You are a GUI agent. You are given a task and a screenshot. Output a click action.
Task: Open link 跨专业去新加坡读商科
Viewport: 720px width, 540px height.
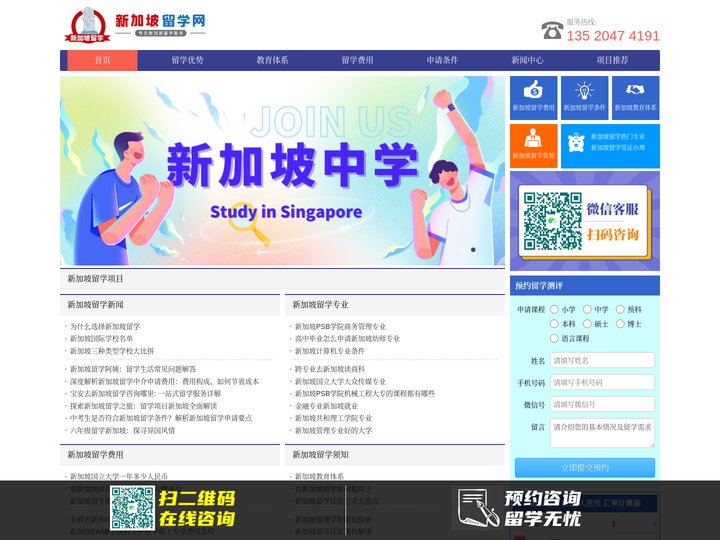330,369
